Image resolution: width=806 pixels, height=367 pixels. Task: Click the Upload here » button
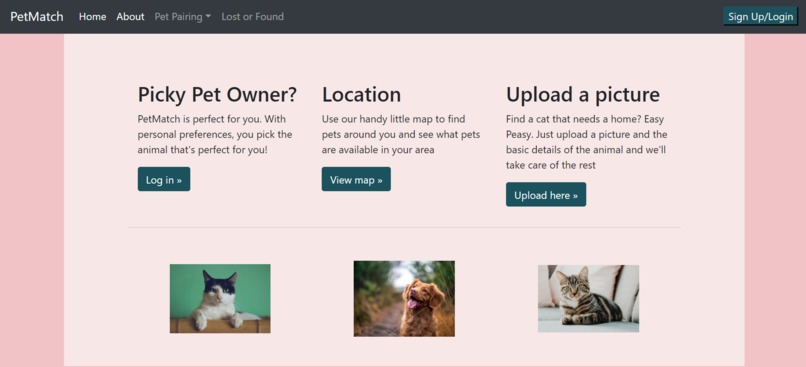546,195
